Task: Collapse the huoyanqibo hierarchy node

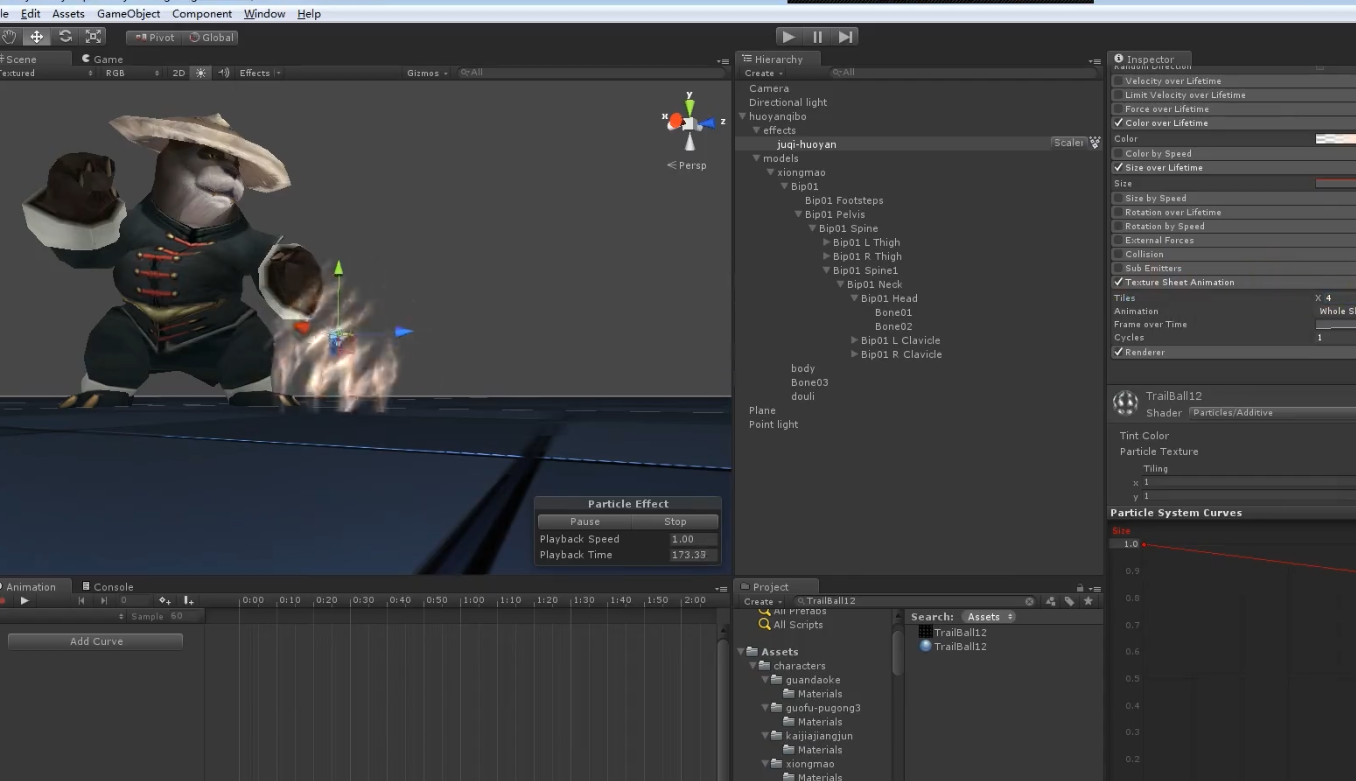Action: pos(742,117)
